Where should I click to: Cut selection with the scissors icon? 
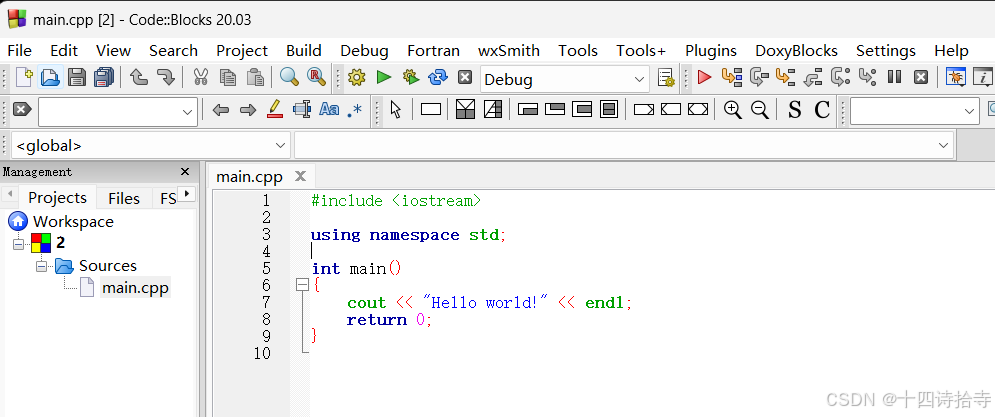(x=201, y=77)
